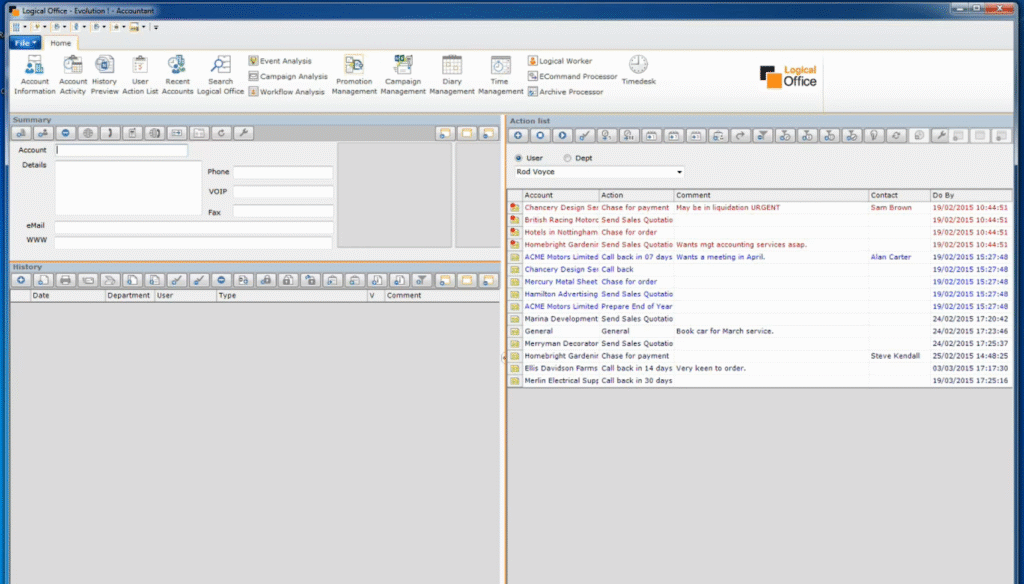Screen dimensions: 1024x584
Task: Click the filter icon in History toolbar
Action: 421,280
